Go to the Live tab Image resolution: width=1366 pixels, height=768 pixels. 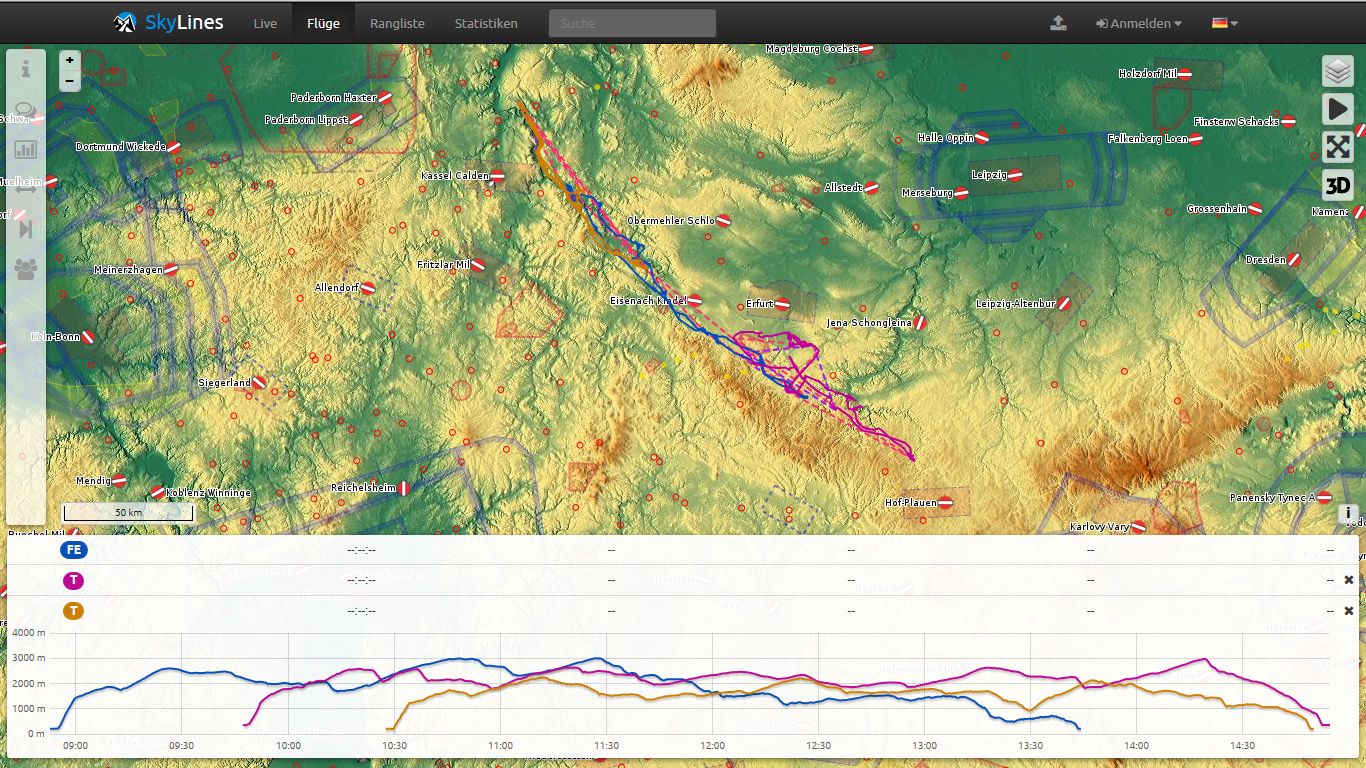265,23
